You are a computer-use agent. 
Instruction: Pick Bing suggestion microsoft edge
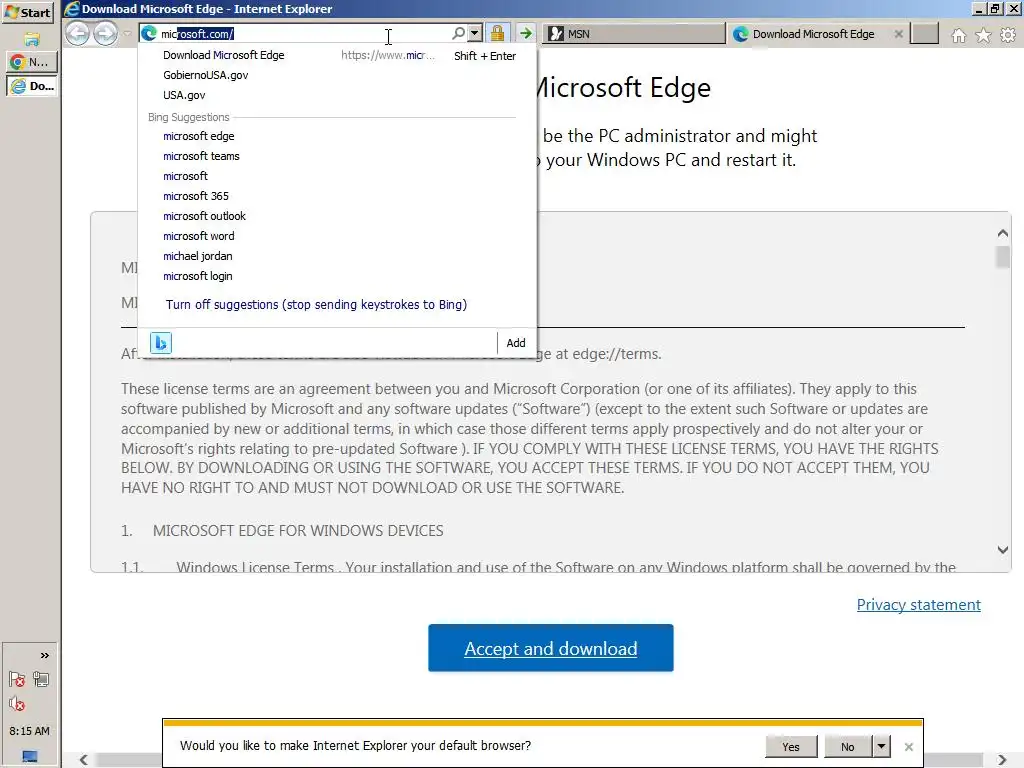pos(339,136)
